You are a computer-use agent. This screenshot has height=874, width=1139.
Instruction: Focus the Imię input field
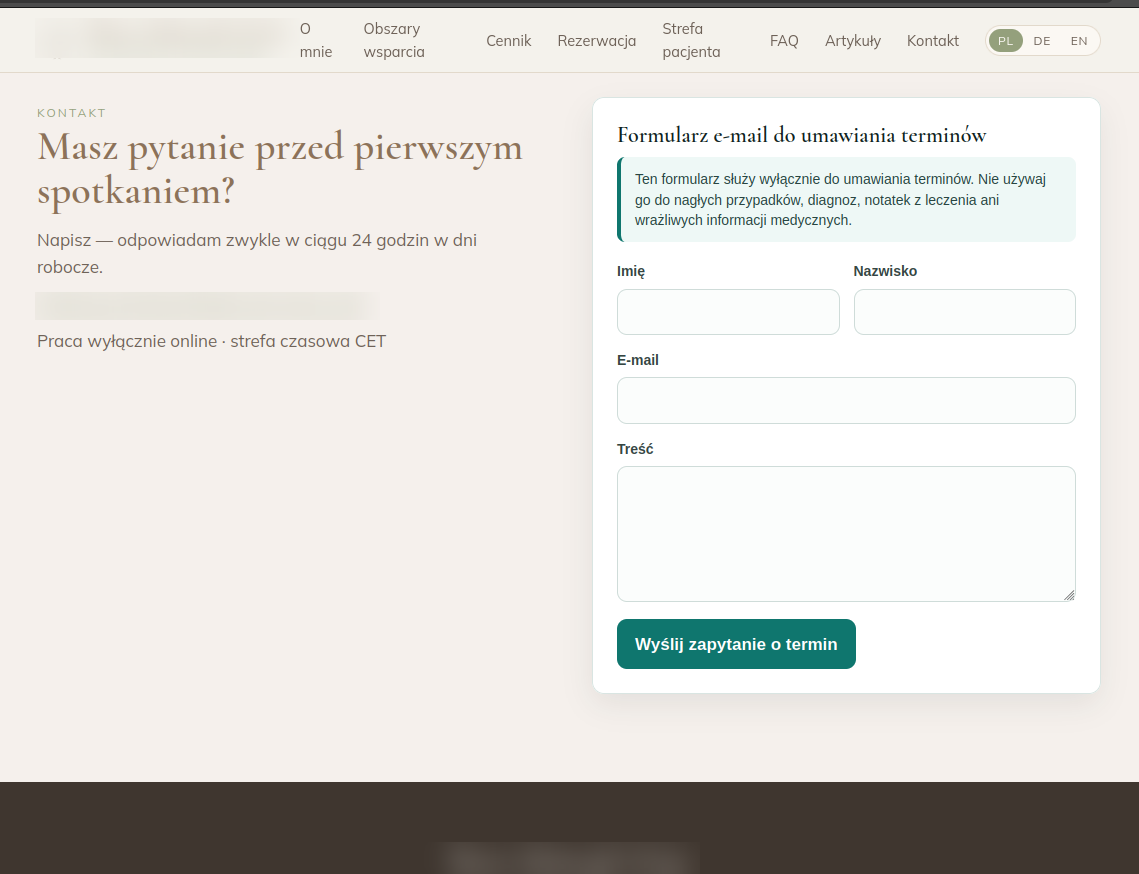[728, 312]
